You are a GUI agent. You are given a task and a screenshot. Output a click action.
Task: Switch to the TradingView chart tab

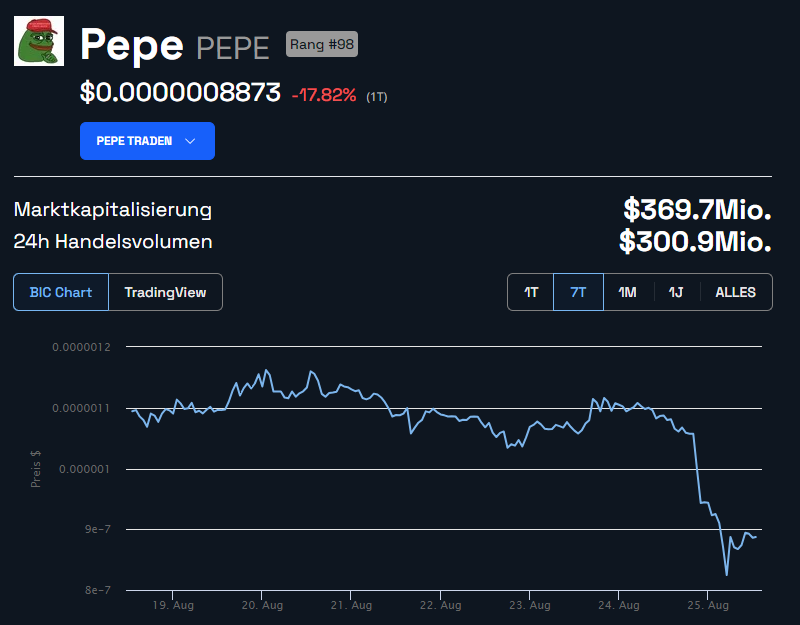[x=166, y=292]
